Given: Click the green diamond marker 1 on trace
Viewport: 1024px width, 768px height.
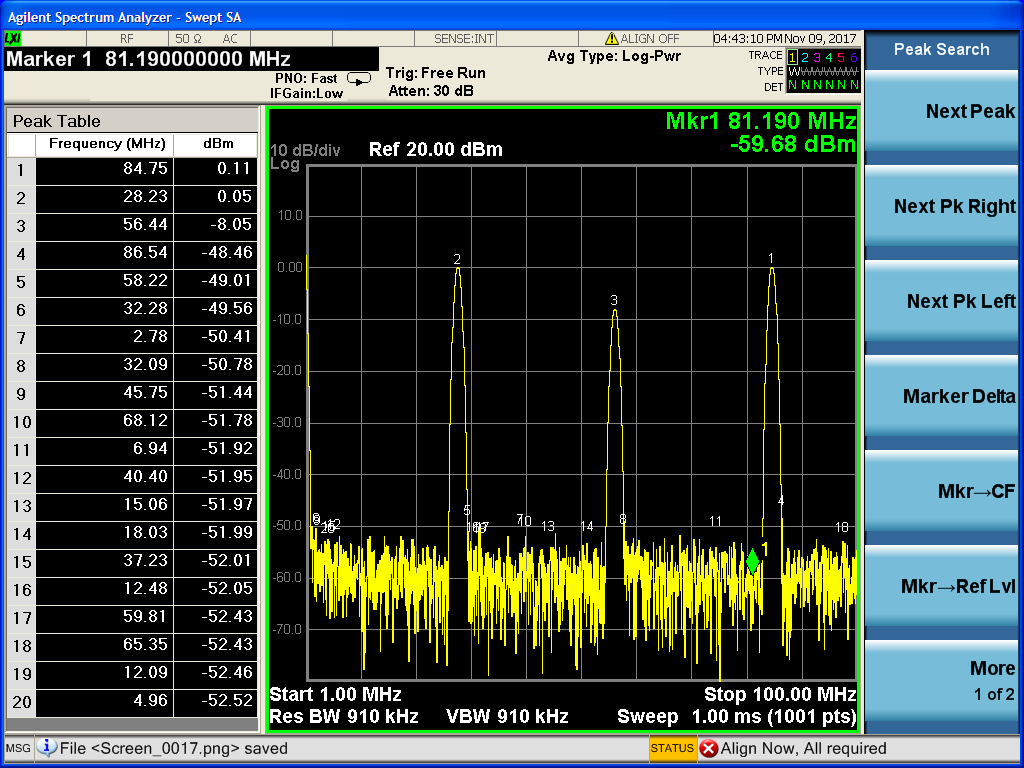Looking at the screenshot, I should 752,561.
